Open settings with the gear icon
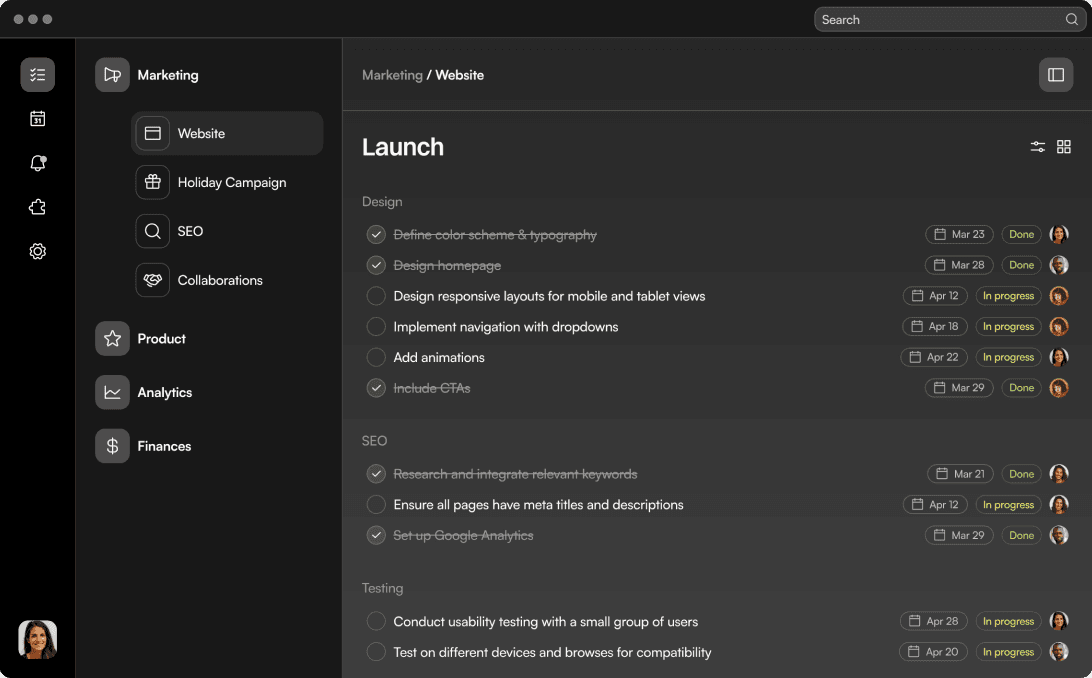 coord(37,251)
